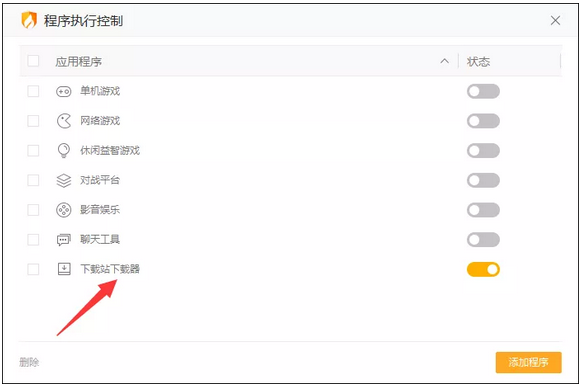Click the 休闲益智游戏 lightbulb icon
Image resolution: width=581 pixels, height=388 pixels.
pyautogui.click(x=64, y=150)
